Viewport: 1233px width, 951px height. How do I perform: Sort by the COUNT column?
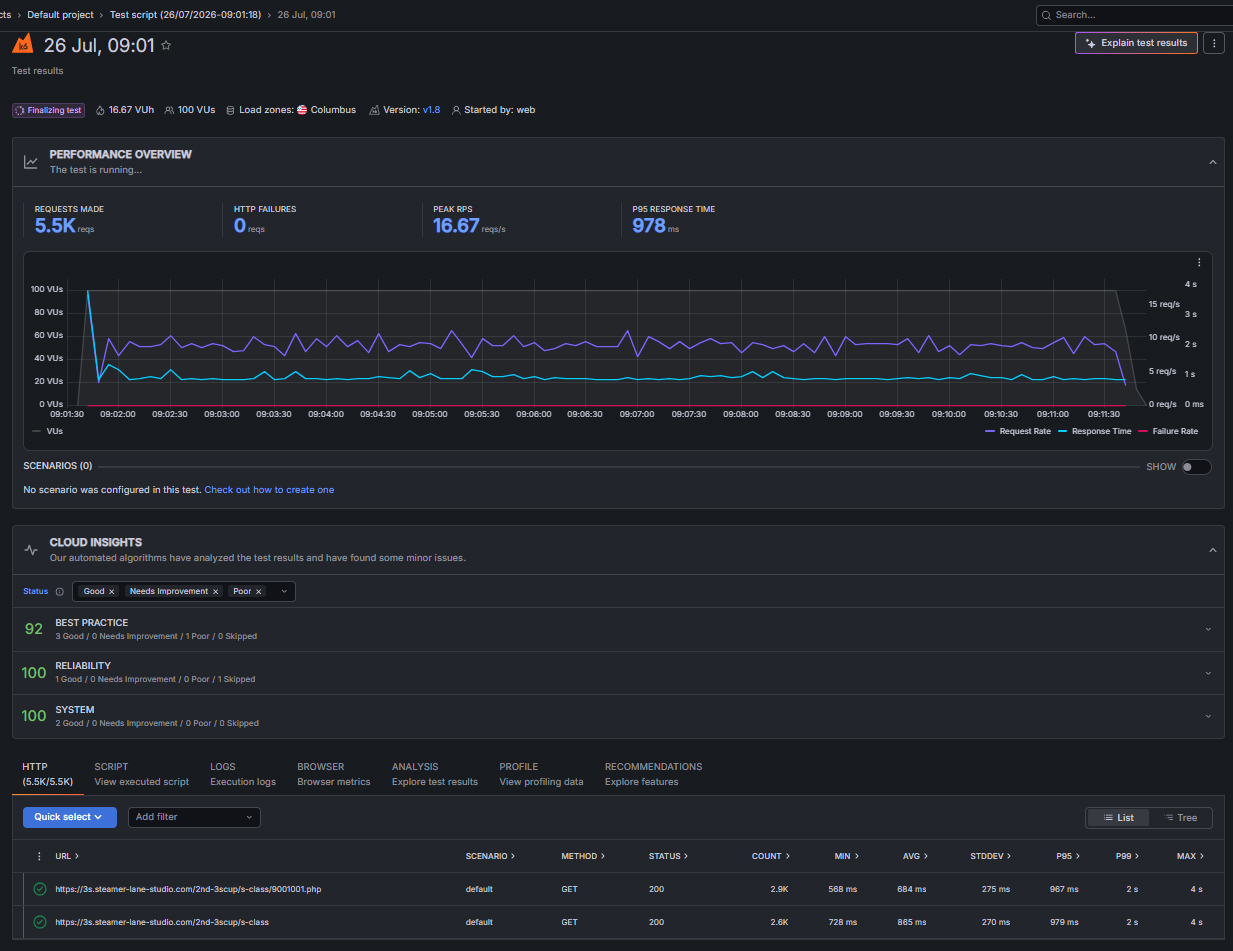(x=770, y=856)
